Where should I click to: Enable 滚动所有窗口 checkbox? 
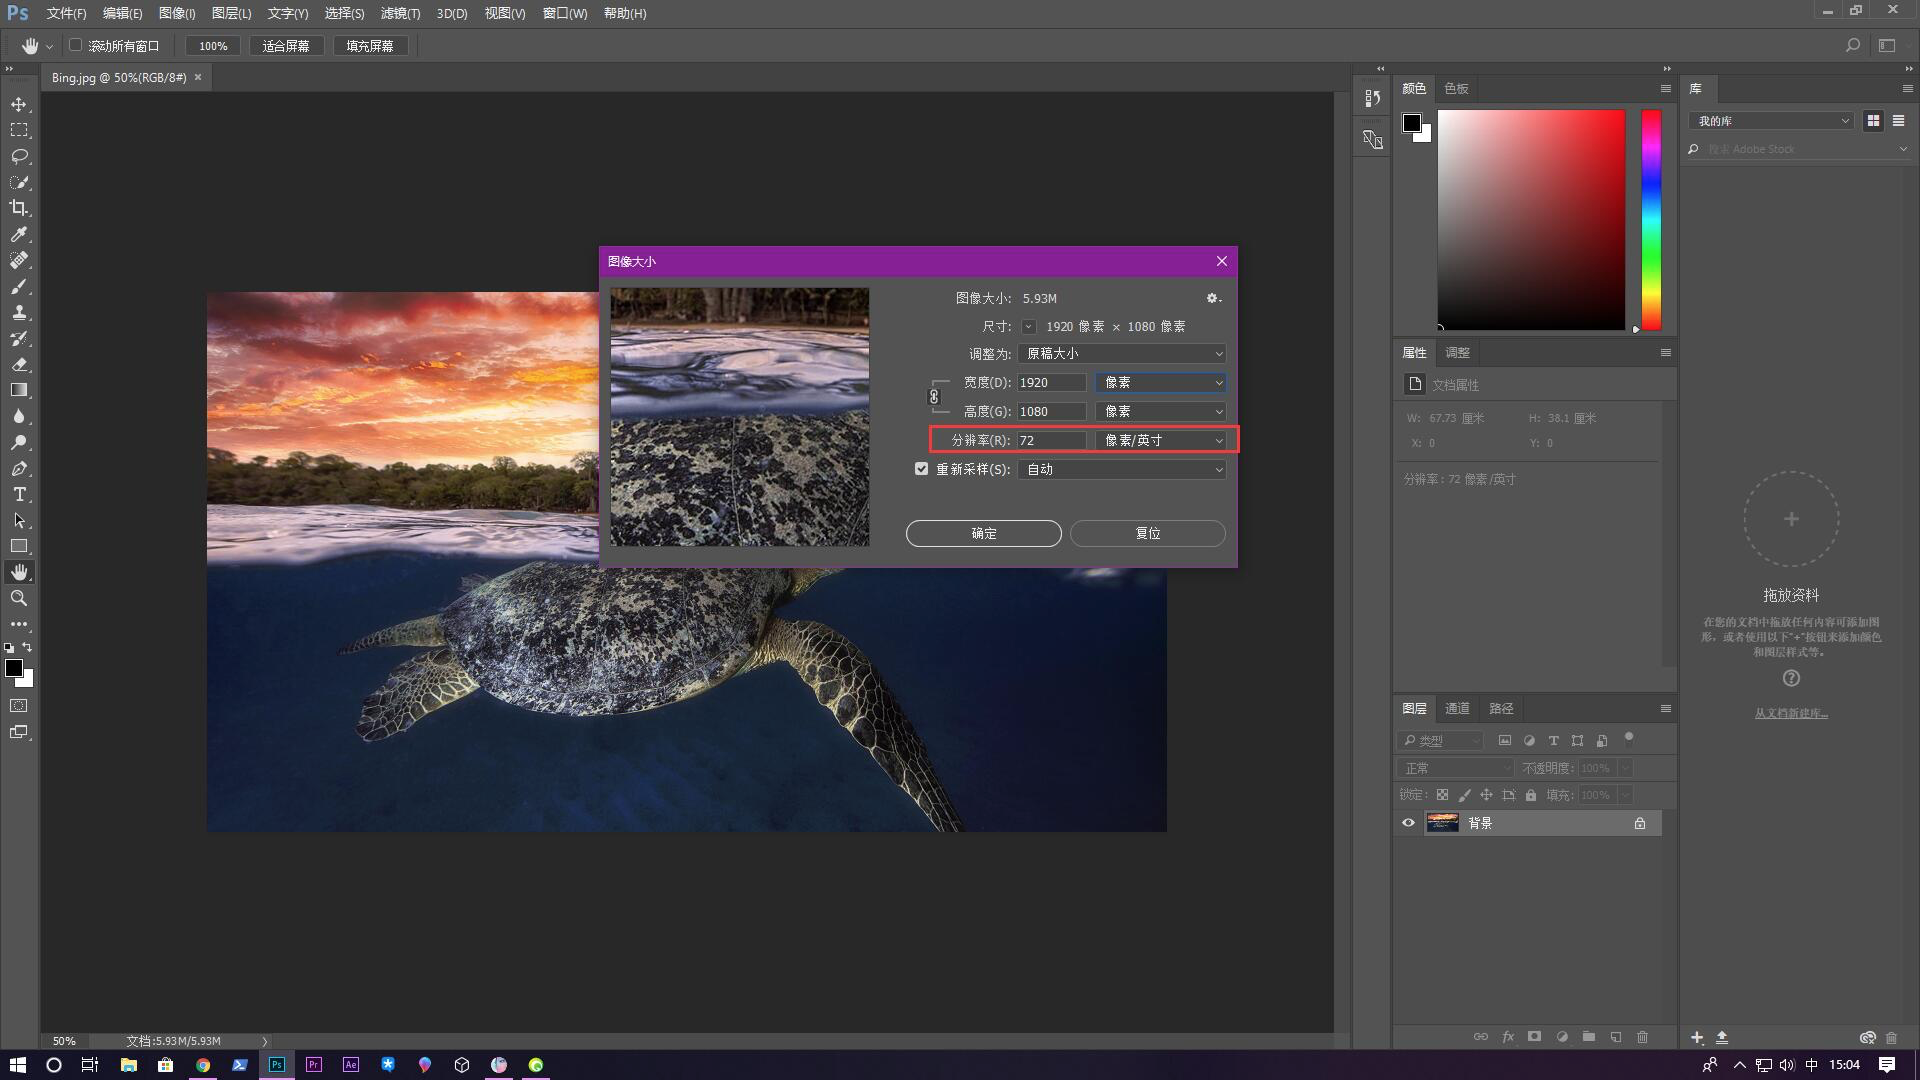pyautogui.click(x=75, y=45)
